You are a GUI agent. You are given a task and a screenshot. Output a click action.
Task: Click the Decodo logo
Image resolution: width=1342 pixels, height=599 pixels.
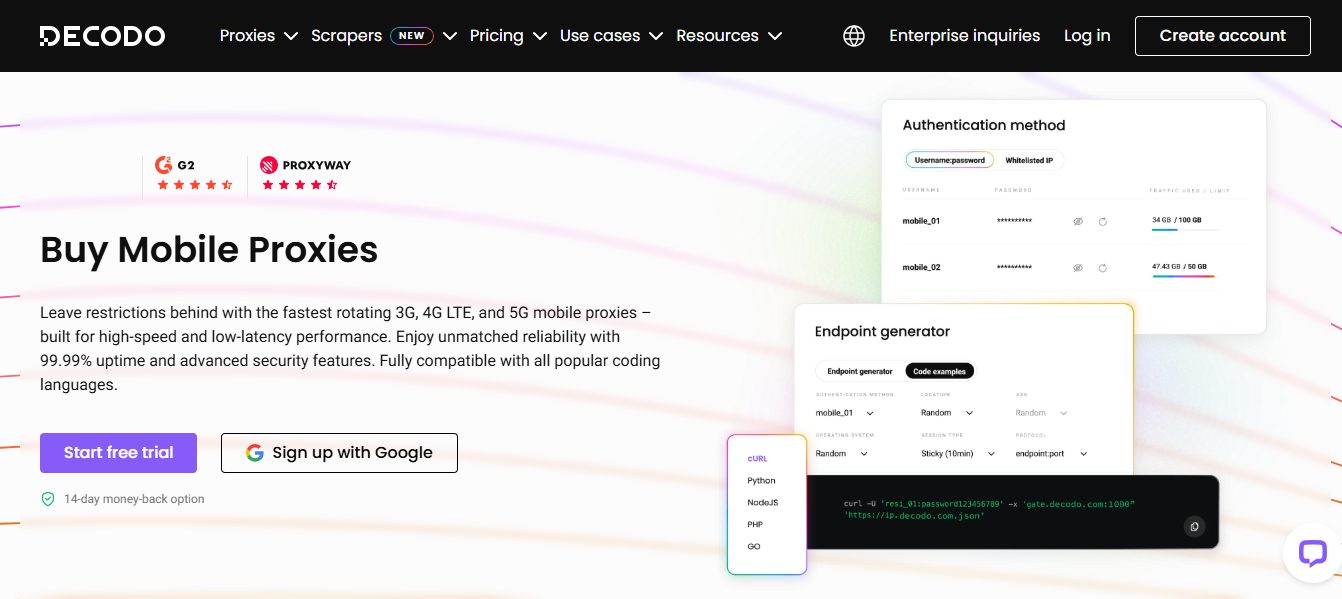pyautogui.click(x=102, y=36)
